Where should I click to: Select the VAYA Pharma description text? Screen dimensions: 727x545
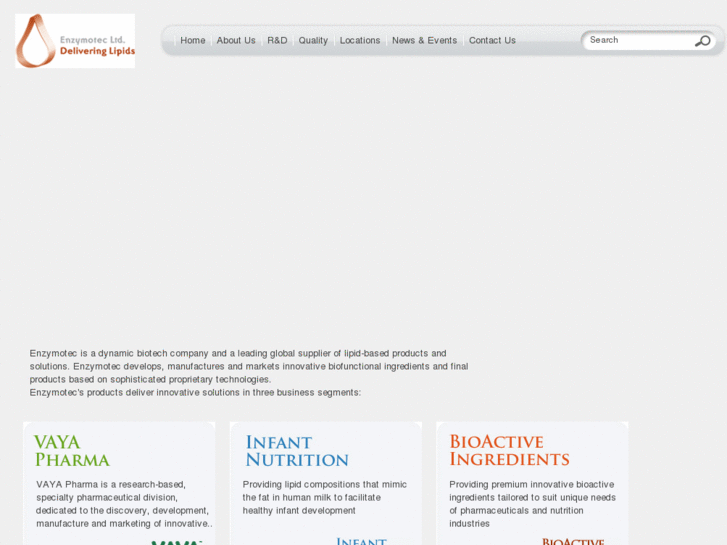tap(124, 504)
